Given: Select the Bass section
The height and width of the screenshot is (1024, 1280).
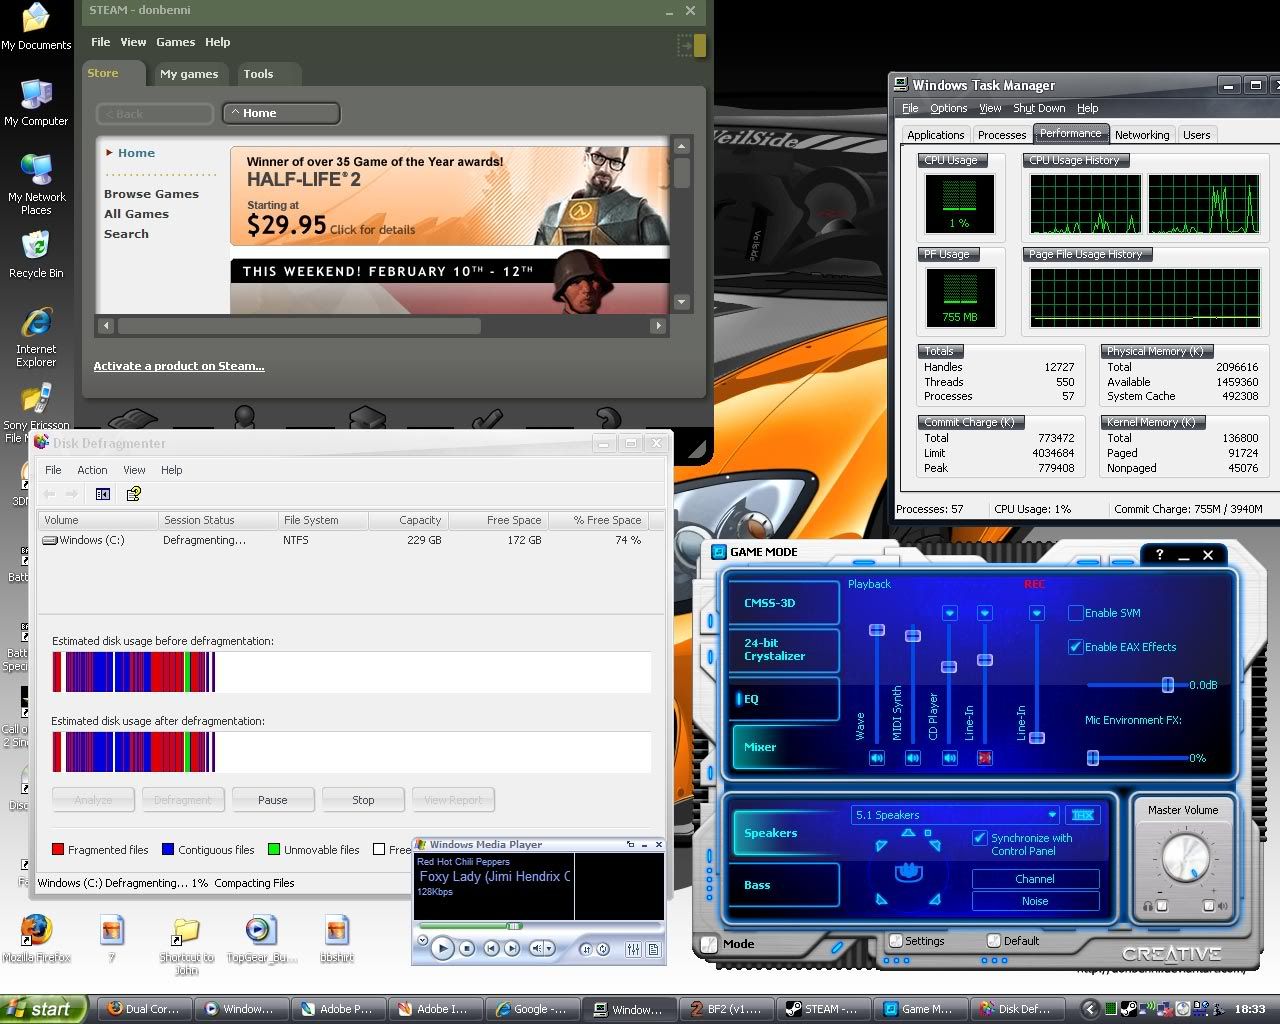Looking at the screenshot, I should click(x=785, y=885).
